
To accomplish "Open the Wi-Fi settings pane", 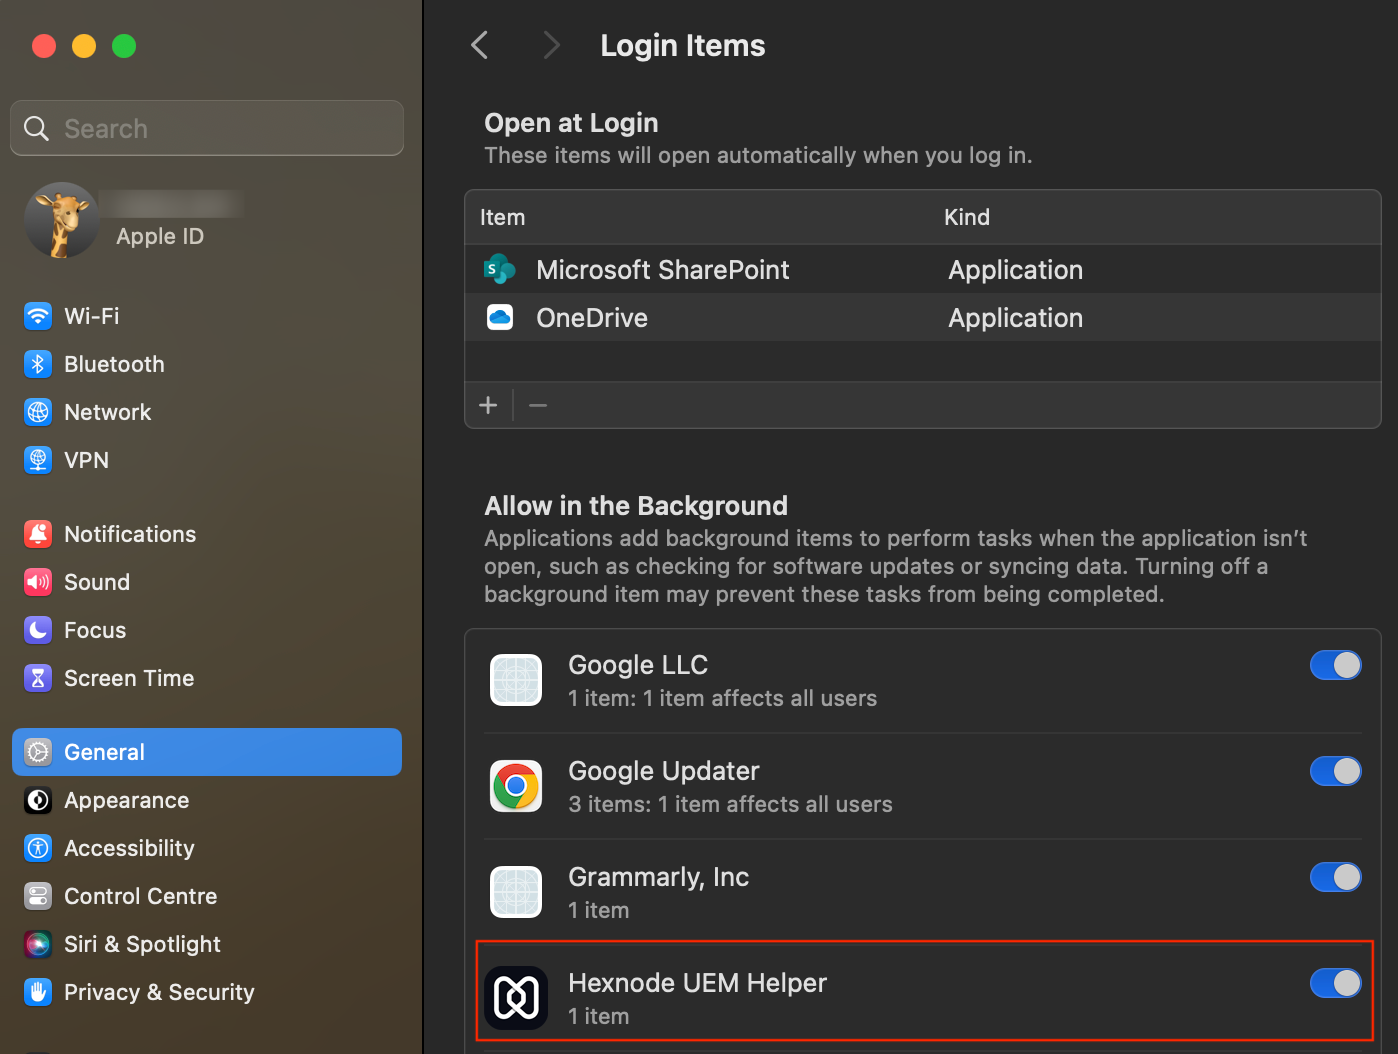I will [207, 316].
